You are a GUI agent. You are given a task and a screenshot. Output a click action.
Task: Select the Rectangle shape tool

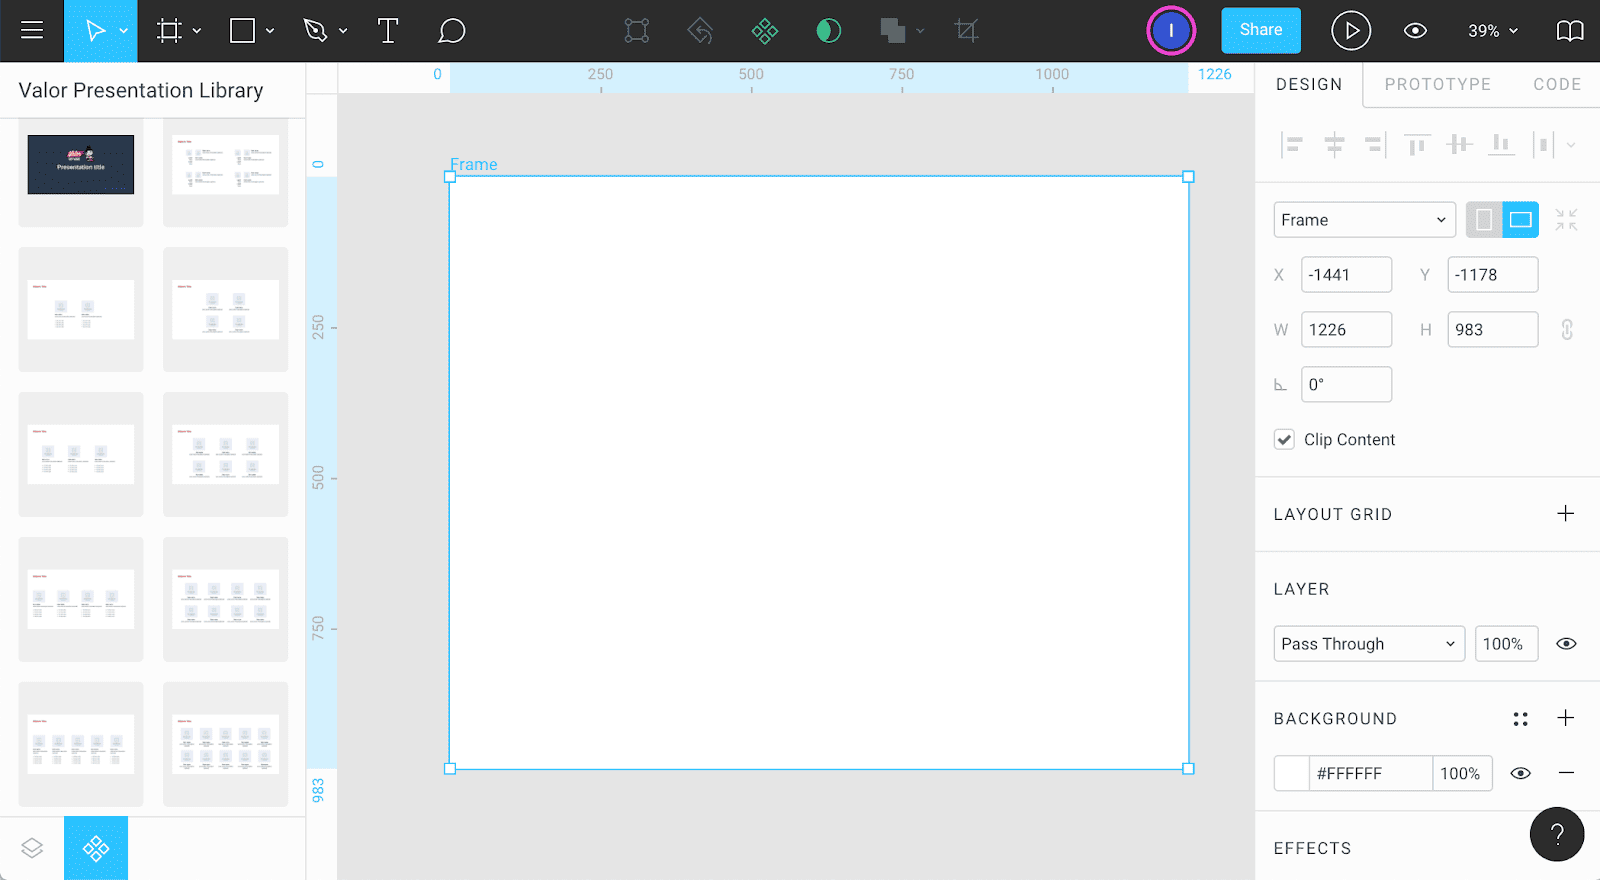pos(242,31)
